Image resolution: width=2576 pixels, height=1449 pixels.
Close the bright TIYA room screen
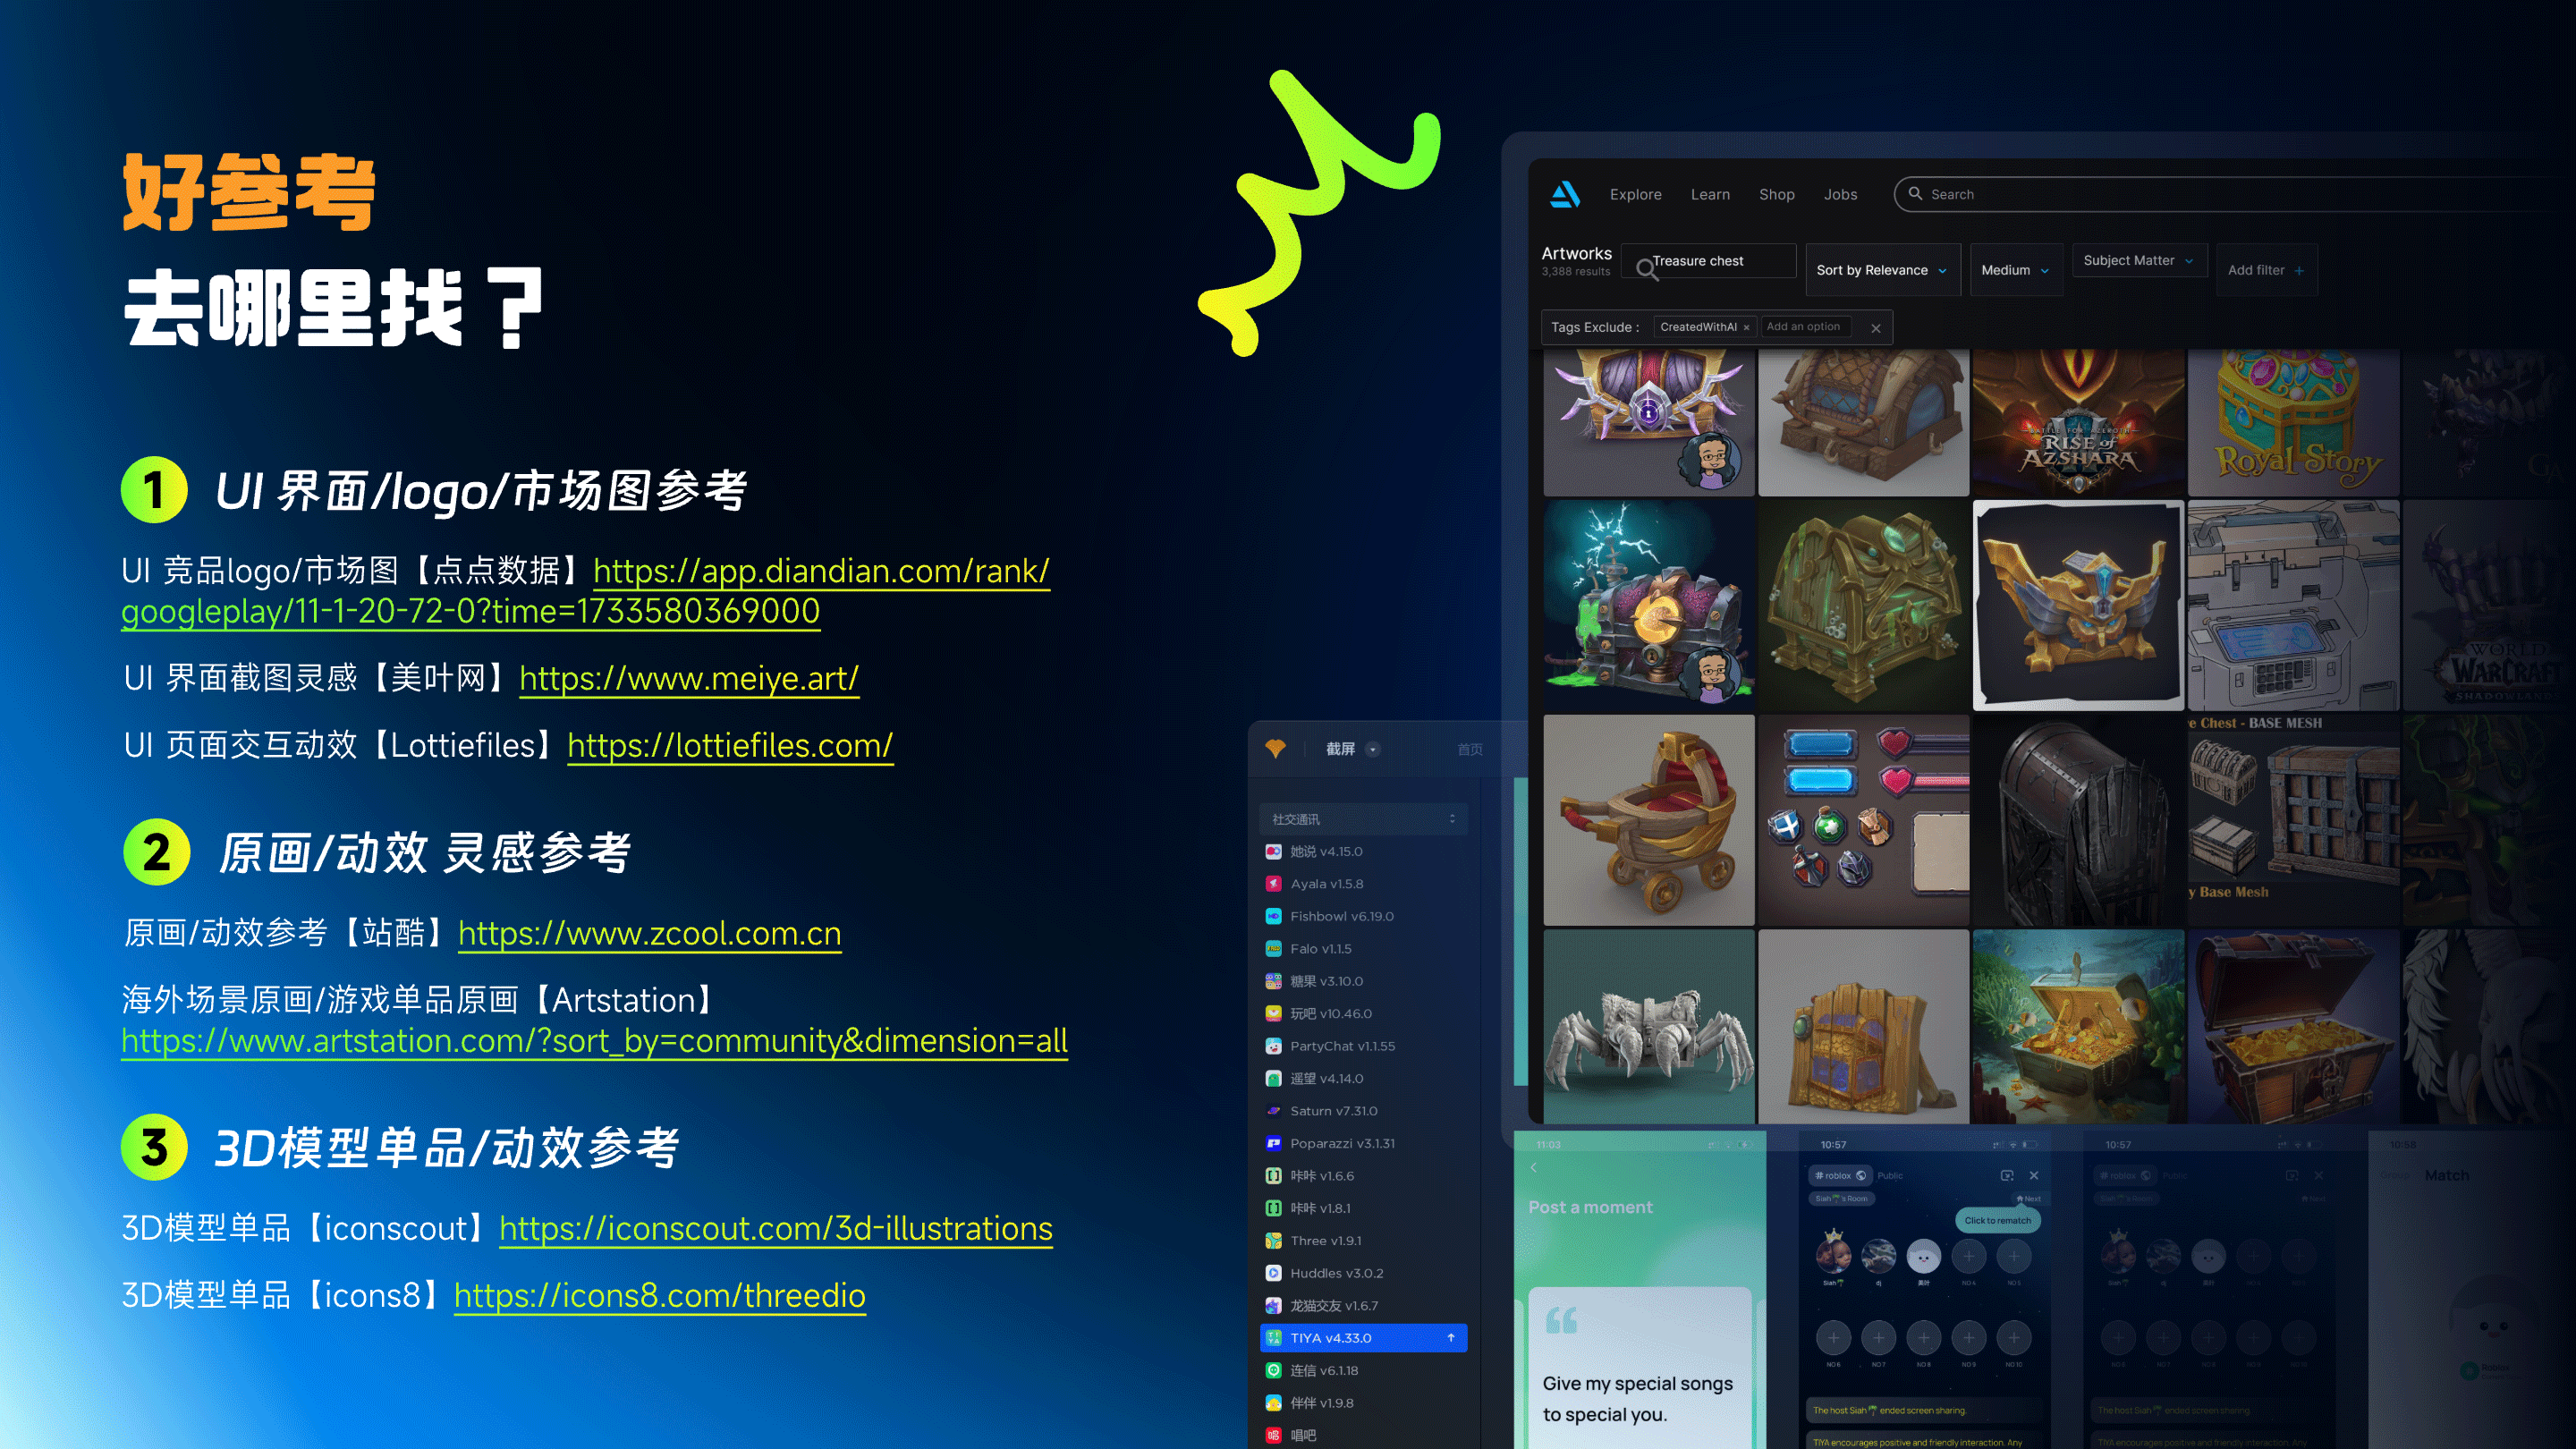(x=2034, y=1176)
